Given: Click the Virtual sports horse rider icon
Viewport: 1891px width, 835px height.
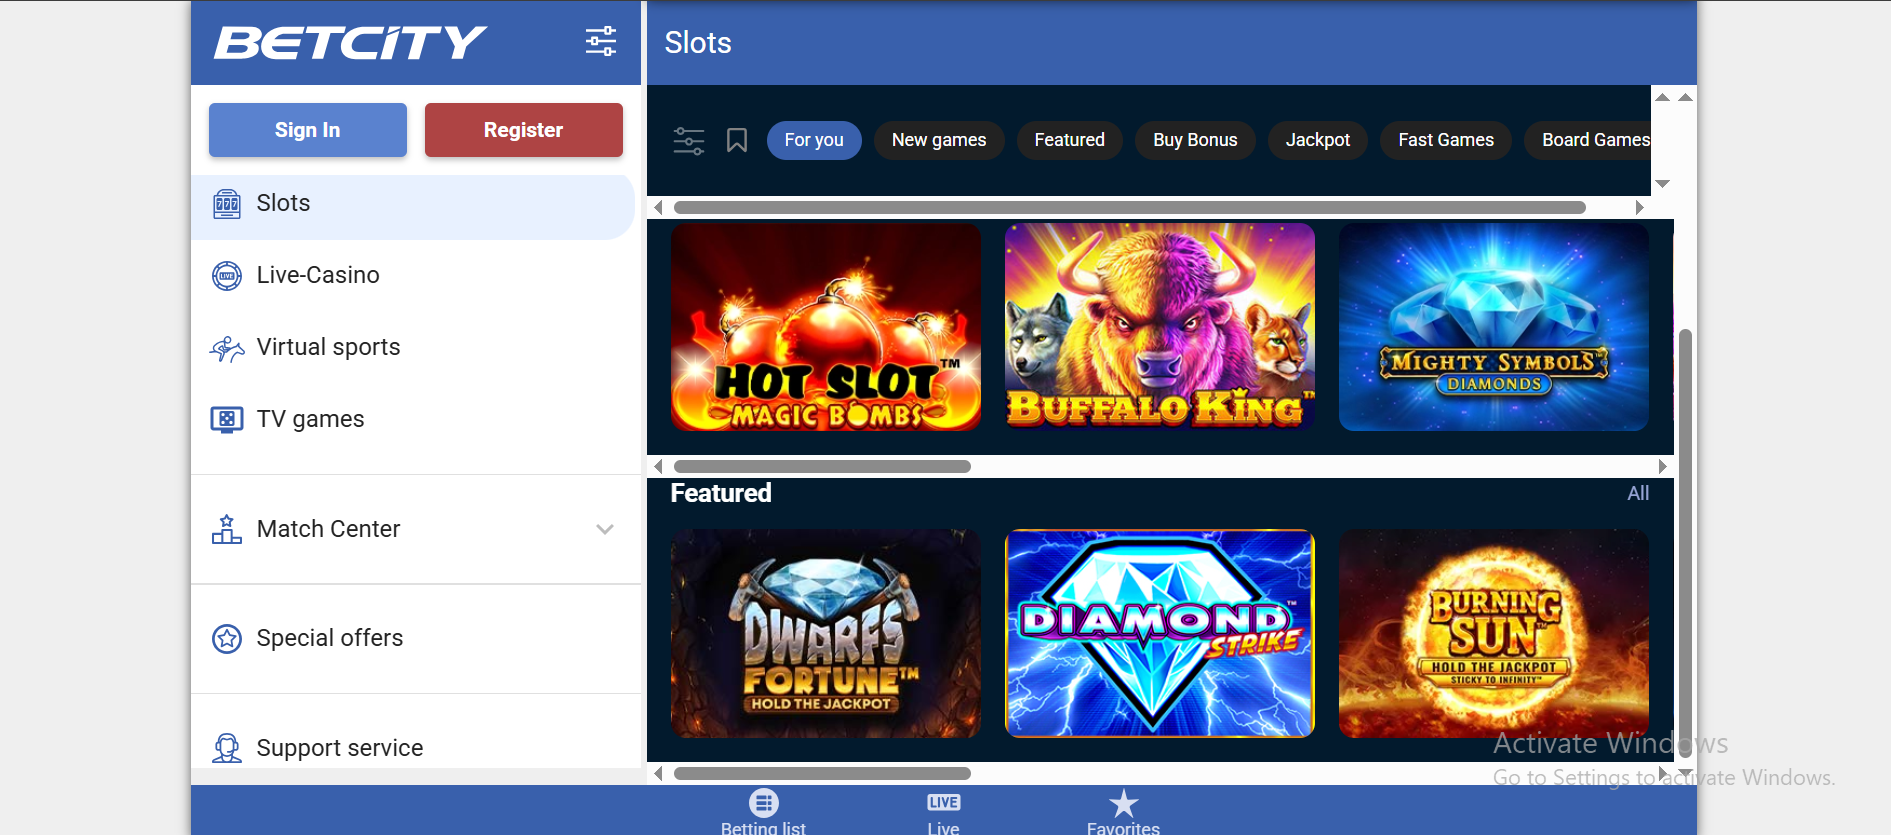Looking at the screenshot, I should (227, 348).
